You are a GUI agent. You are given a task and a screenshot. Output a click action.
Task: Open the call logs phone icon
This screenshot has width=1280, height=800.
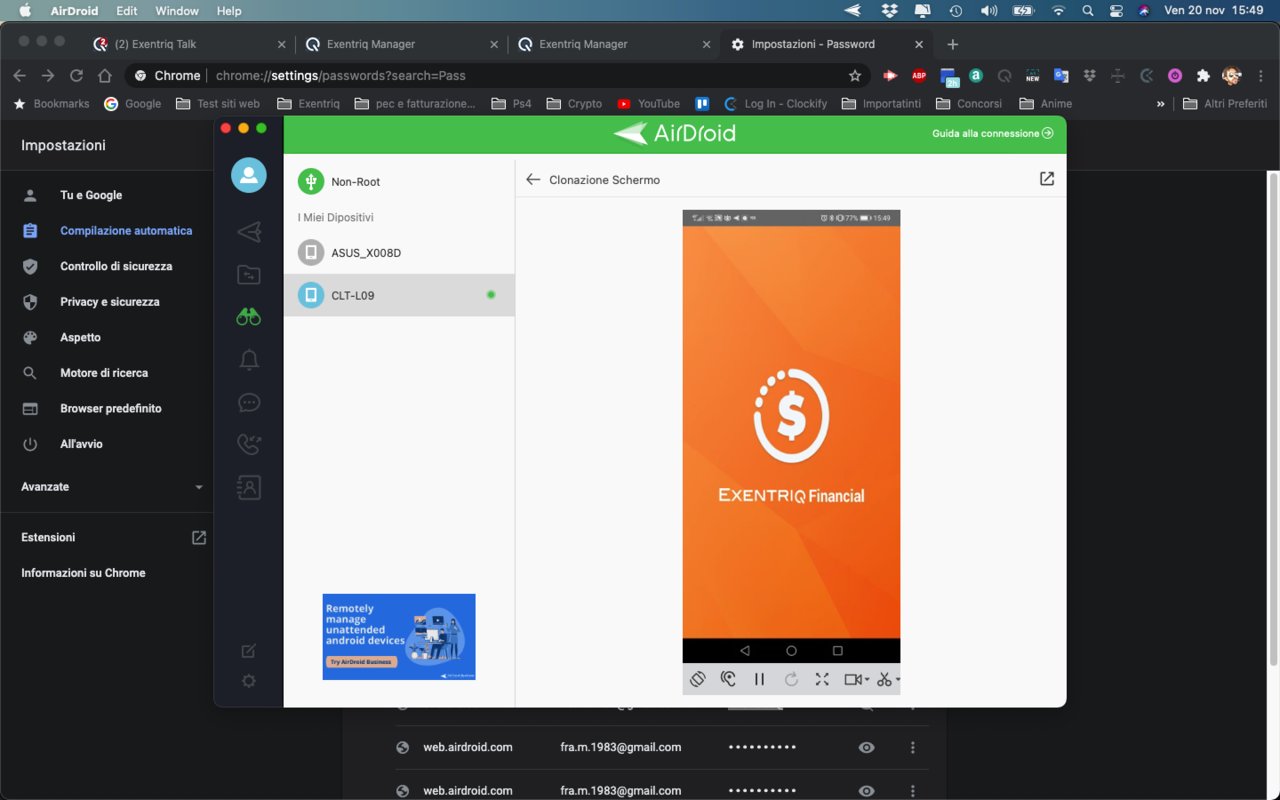point(249,445)
